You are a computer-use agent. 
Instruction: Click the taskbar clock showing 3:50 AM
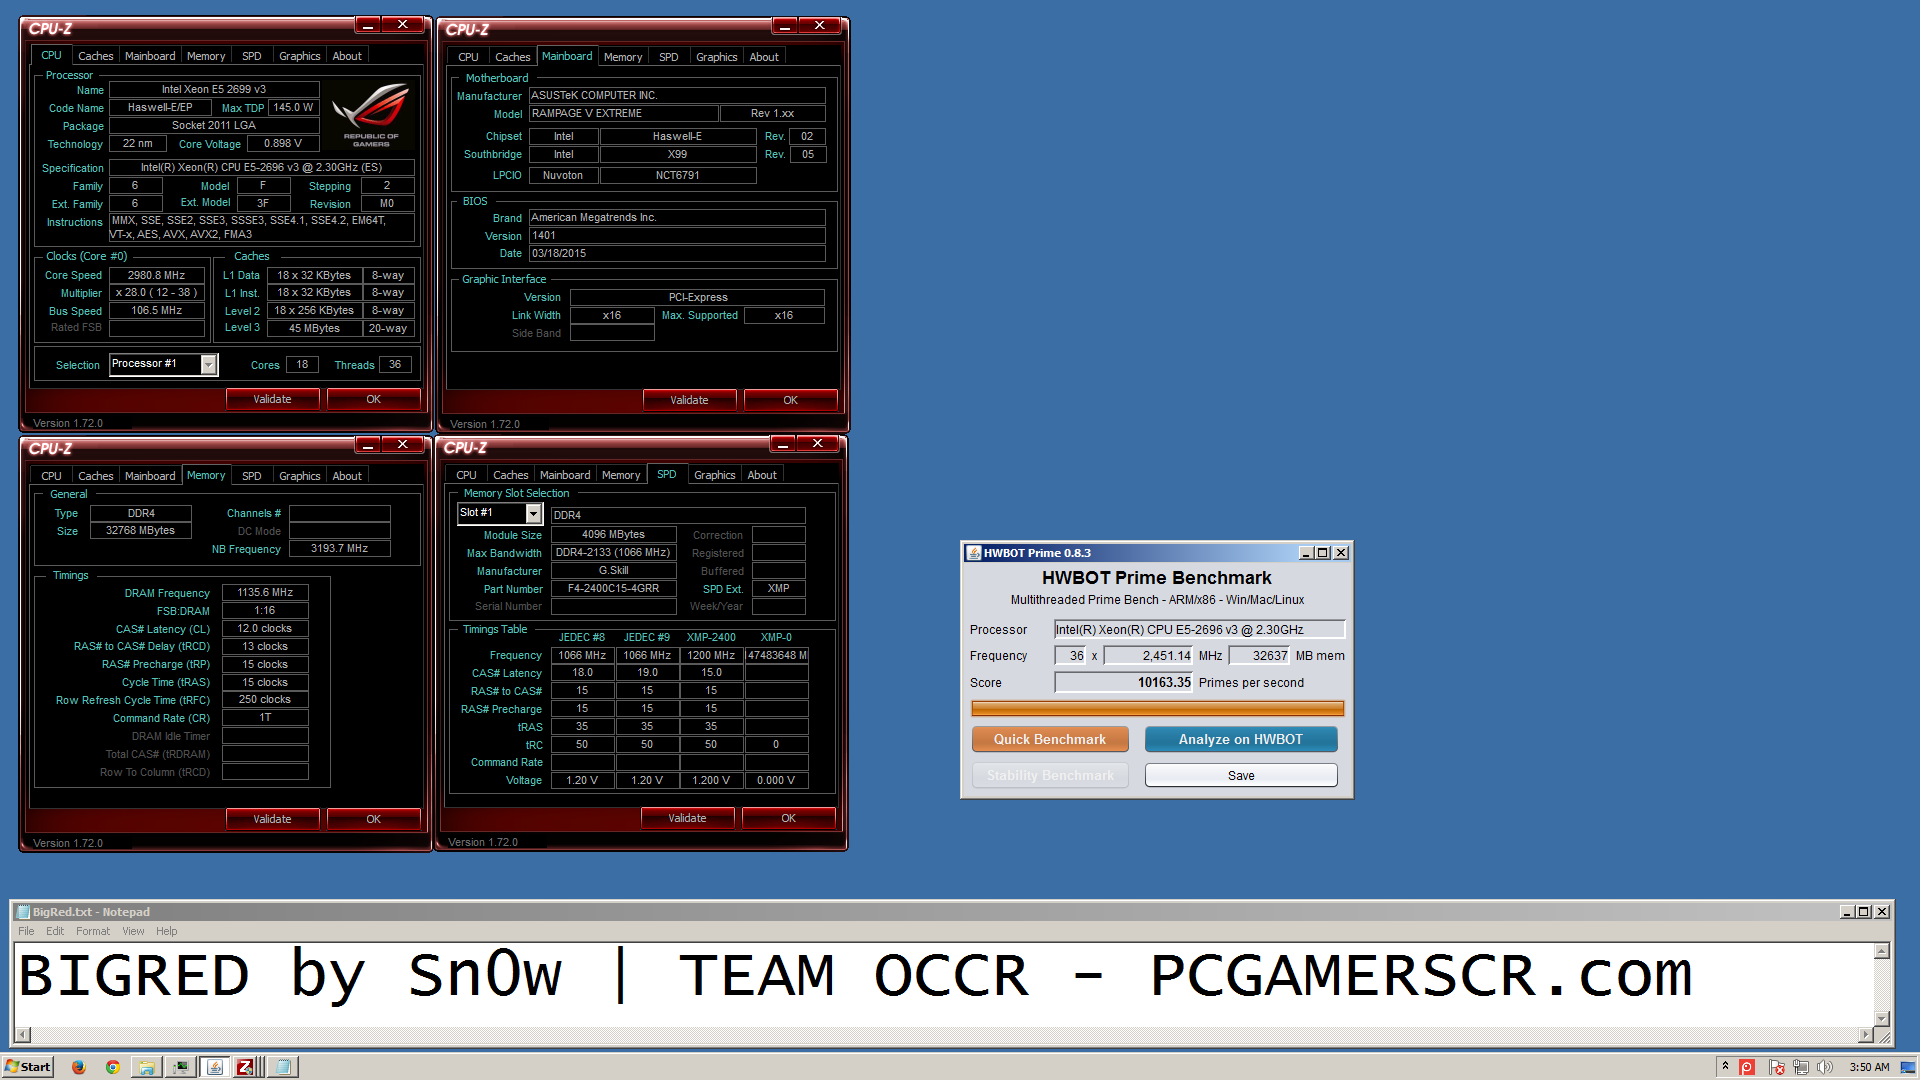pos(1869,1067)
